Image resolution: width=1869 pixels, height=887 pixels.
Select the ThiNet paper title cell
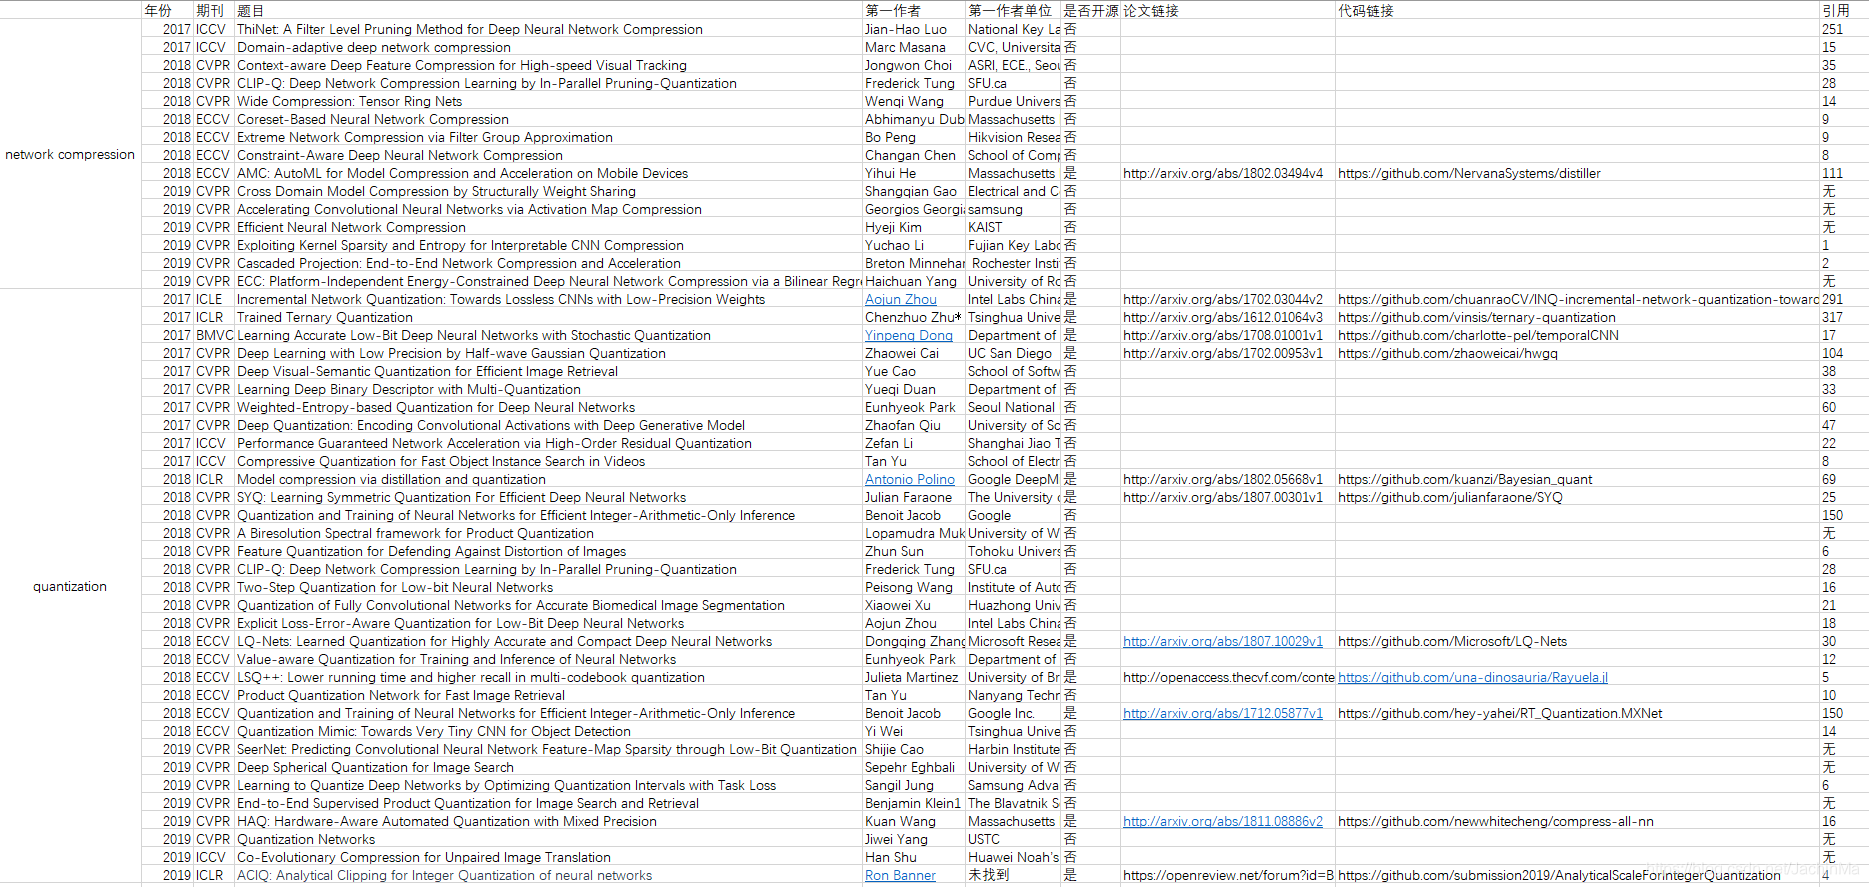[548, 29]
